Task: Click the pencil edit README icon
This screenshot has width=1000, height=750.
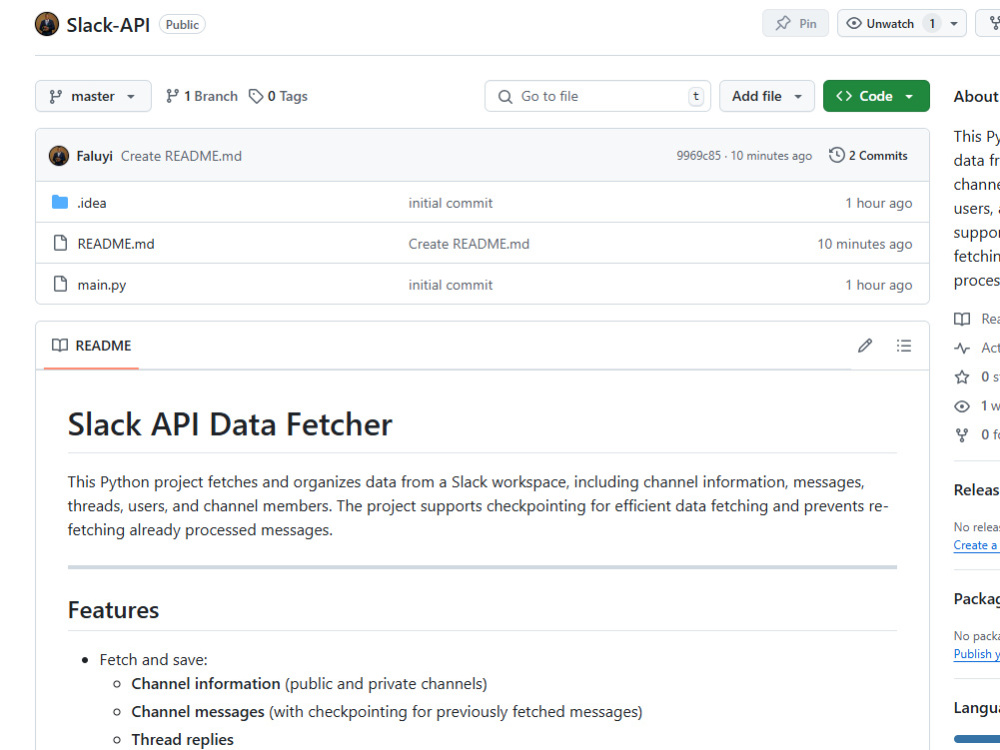Action: pyautogui.click(x=865, y=346)
